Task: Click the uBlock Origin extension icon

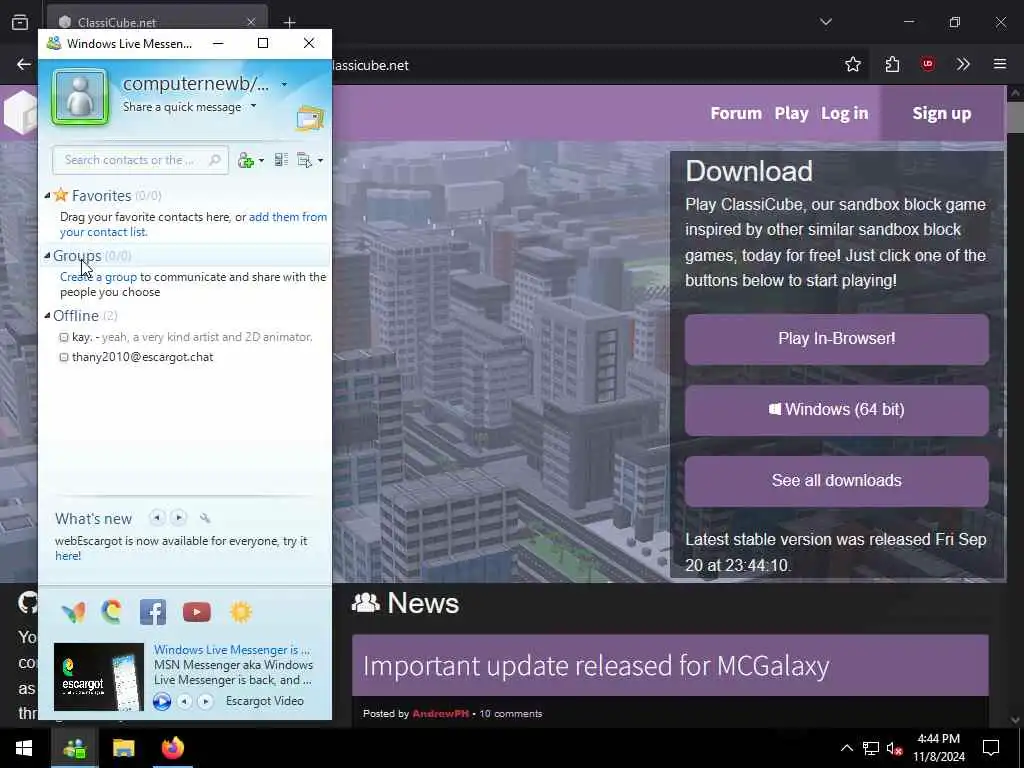Action: 927,64
